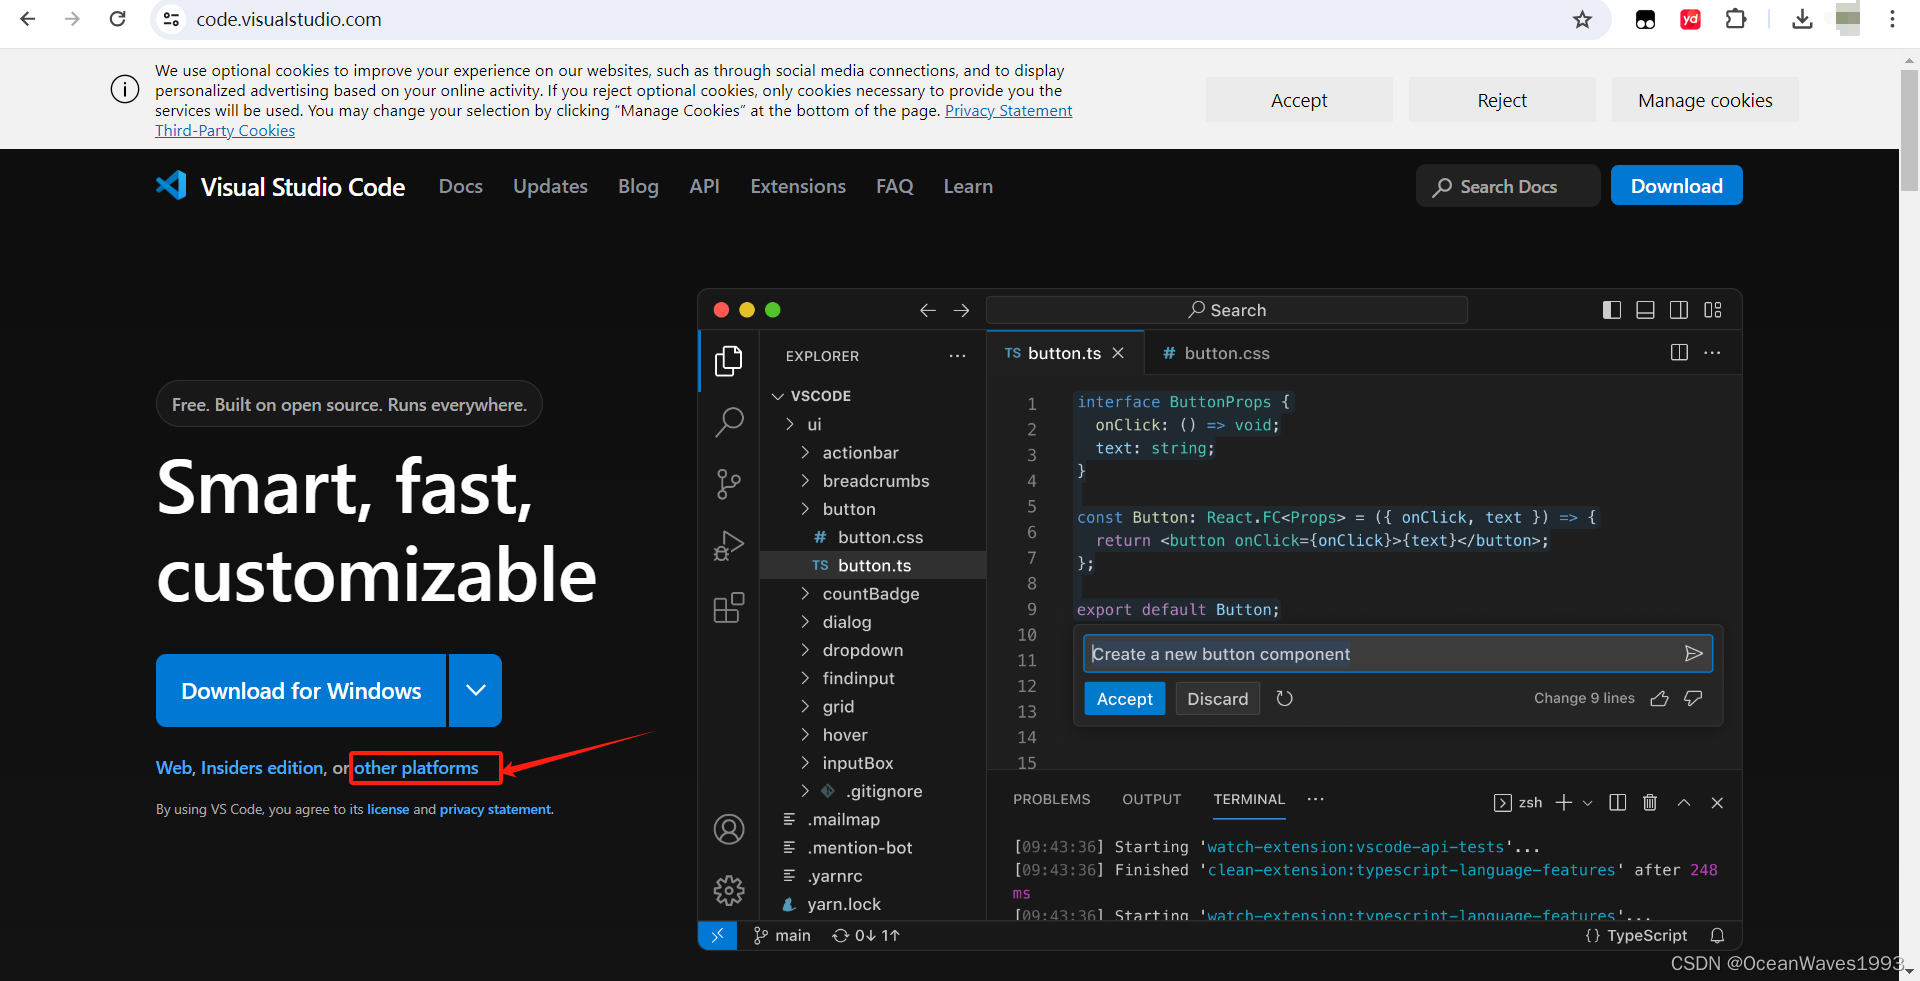Toggle secondary side bar layout icon
Image resolution: width=1920 pixels, height=981 pixels.
pos(1679,310)
